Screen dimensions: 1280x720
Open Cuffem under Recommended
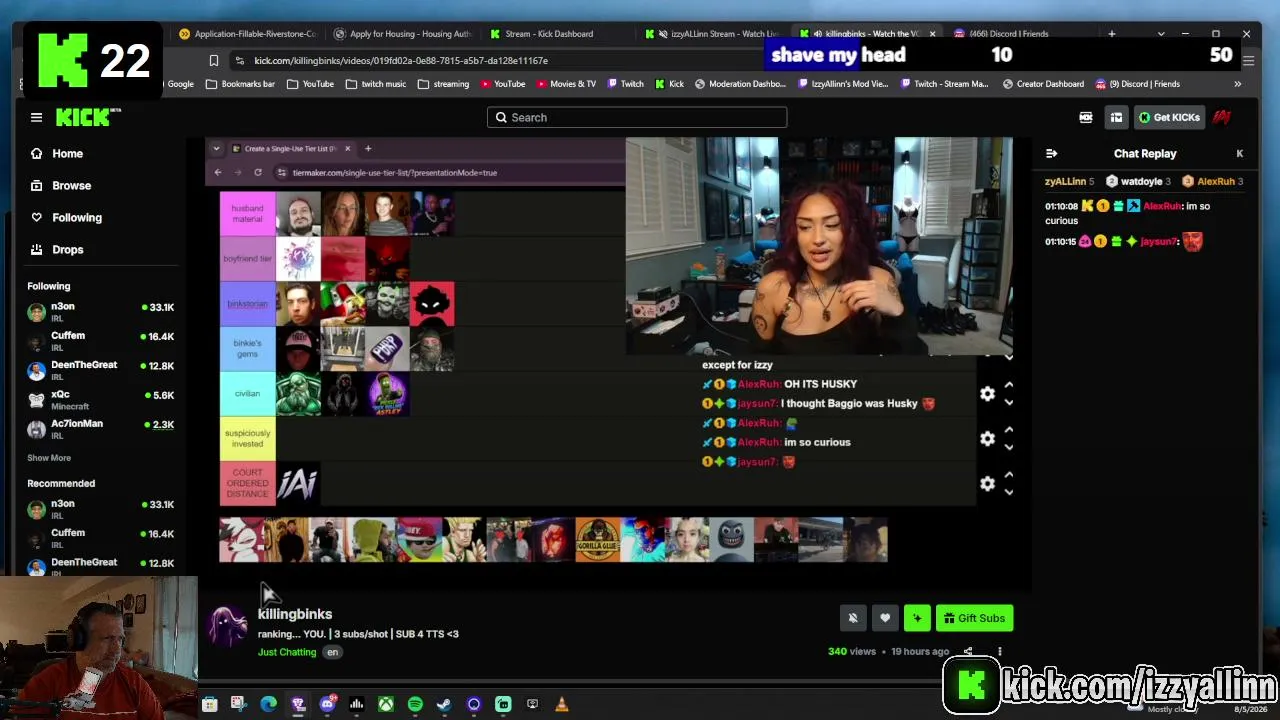(x=100, y=538)
